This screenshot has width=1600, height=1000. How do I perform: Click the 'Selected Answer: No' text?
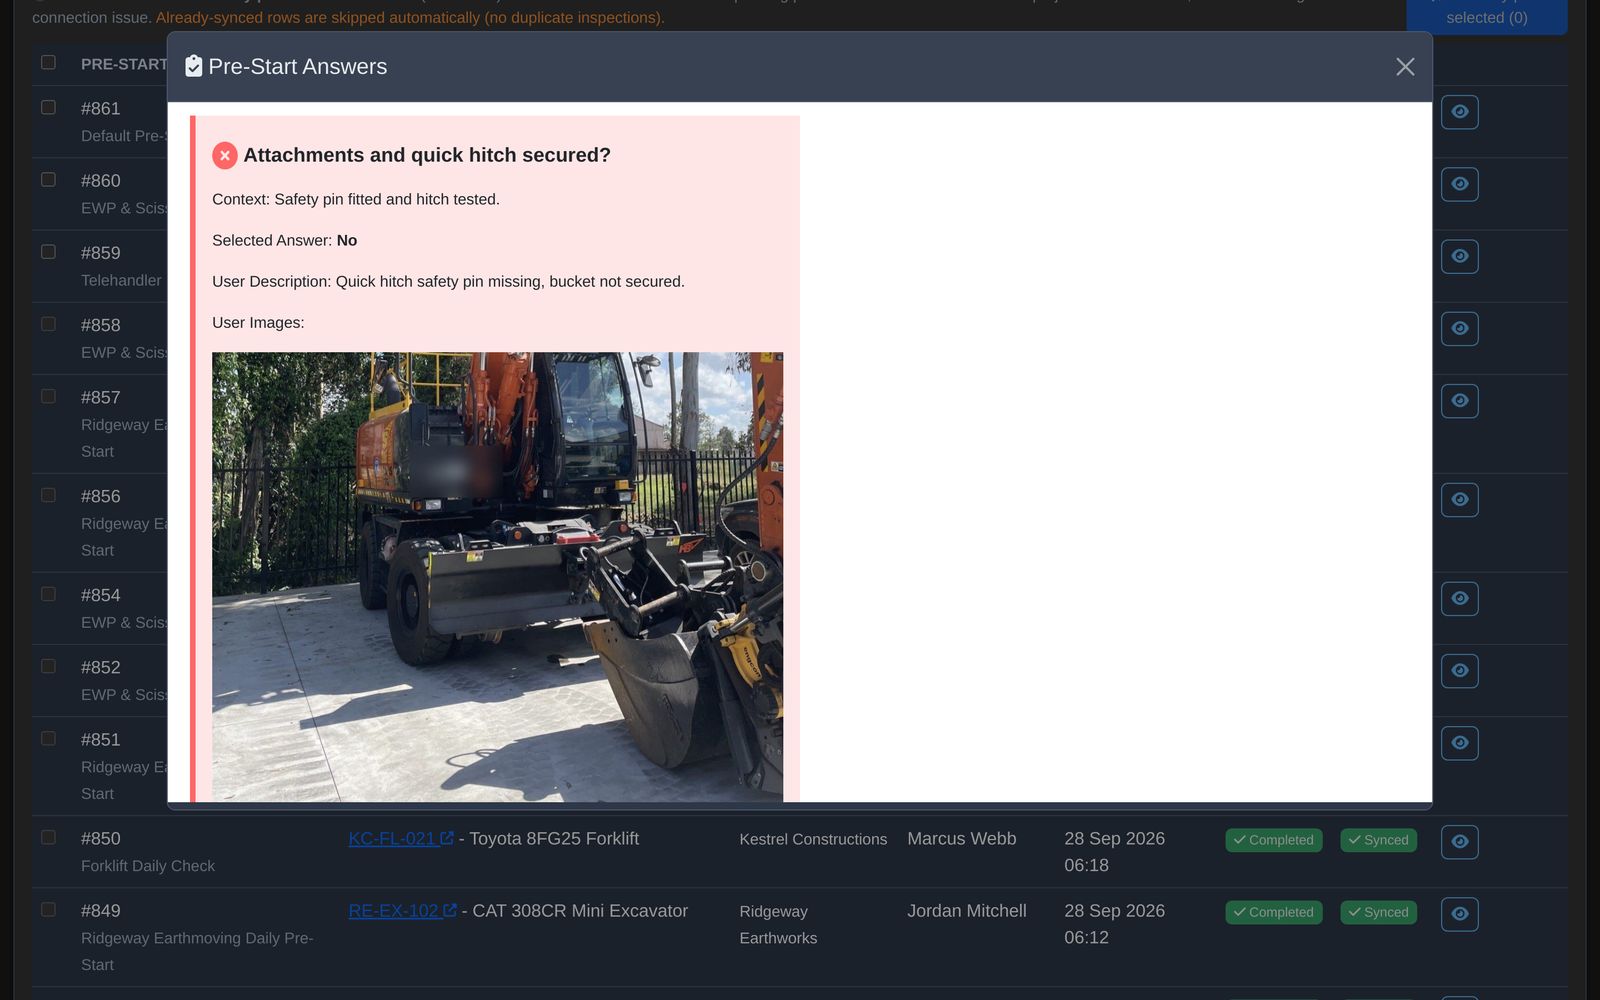284,240
